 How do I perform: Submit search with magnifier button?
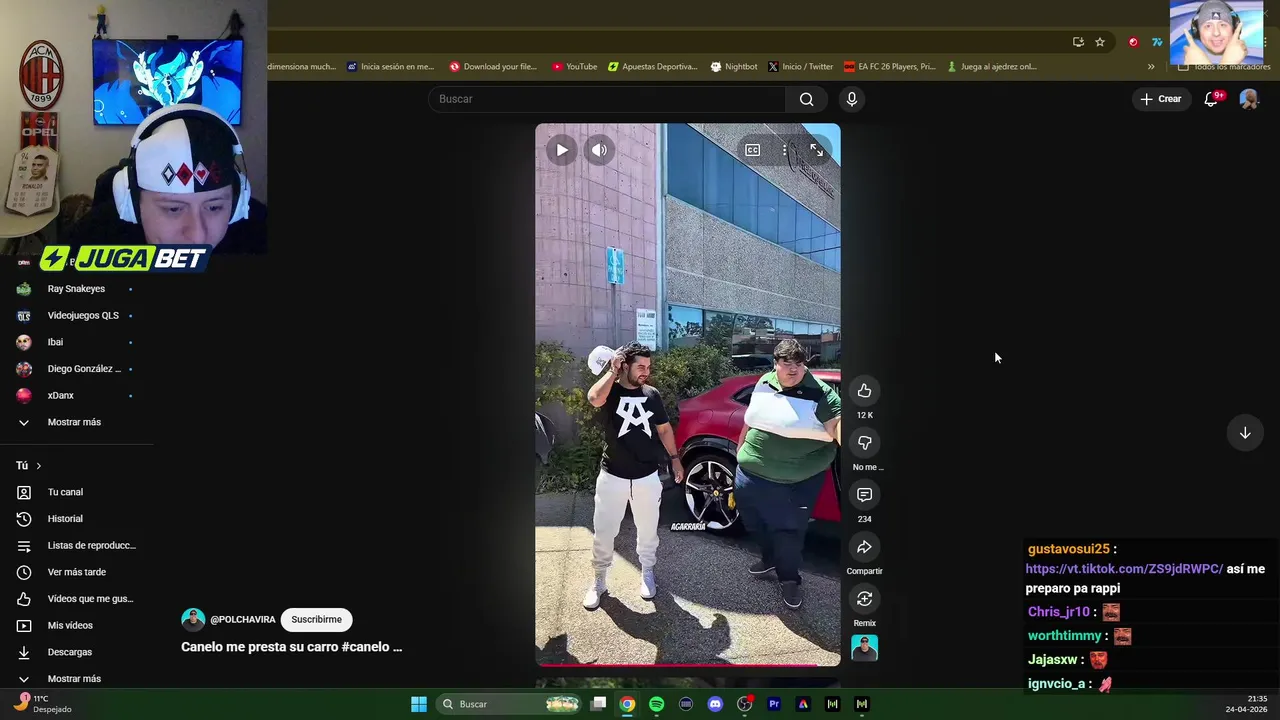point(806,99)
